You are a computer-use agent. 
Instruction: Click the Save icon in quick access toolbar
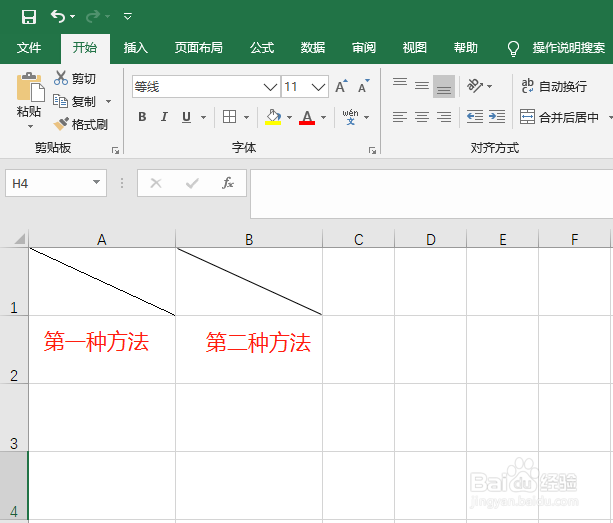[29, 17]
